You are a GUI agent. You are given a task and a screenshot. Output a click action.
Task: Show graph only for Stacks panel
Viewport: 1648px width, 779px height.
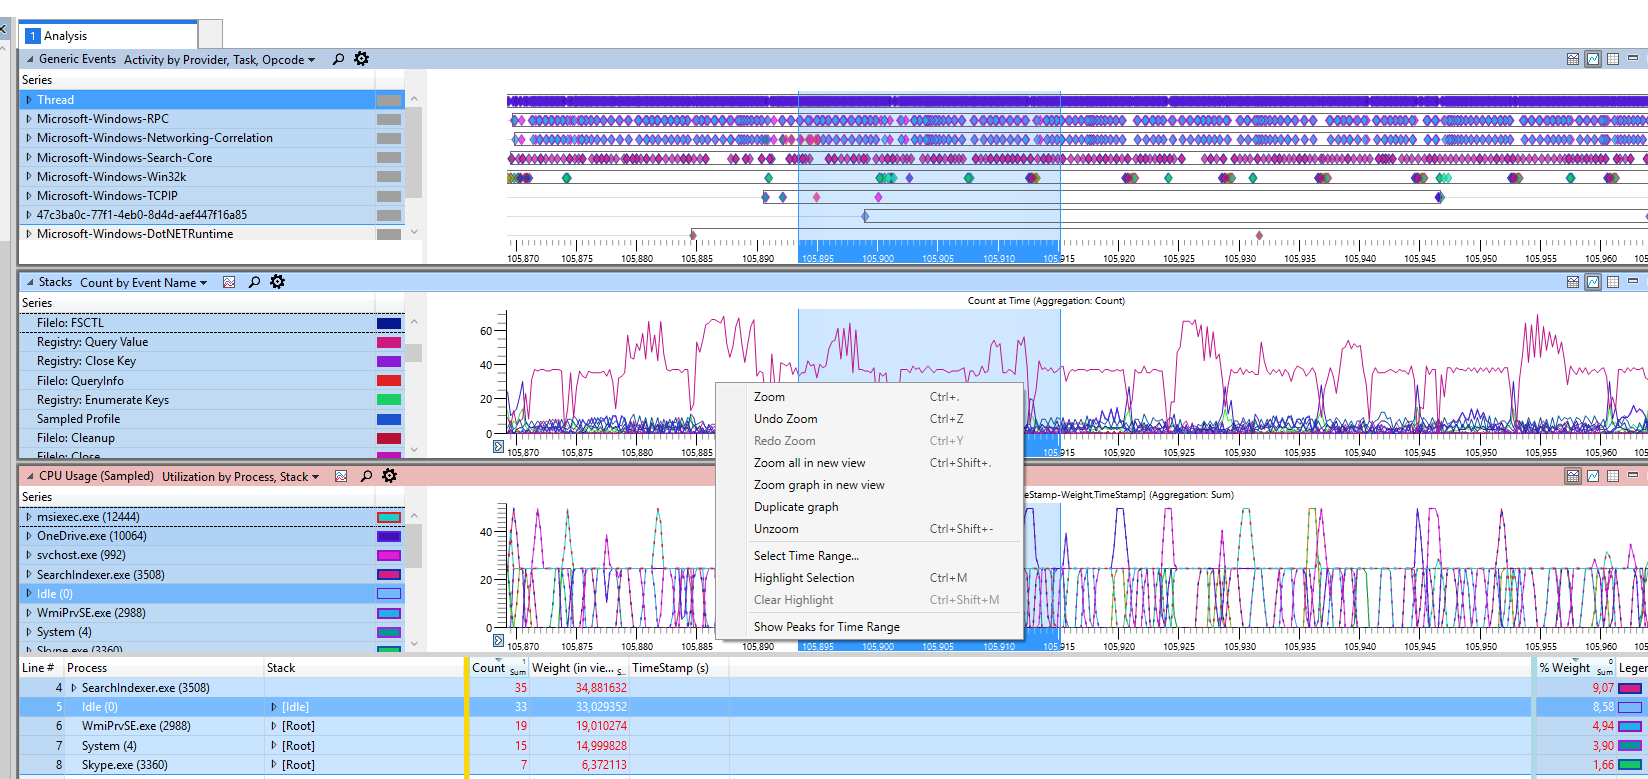1593,282
